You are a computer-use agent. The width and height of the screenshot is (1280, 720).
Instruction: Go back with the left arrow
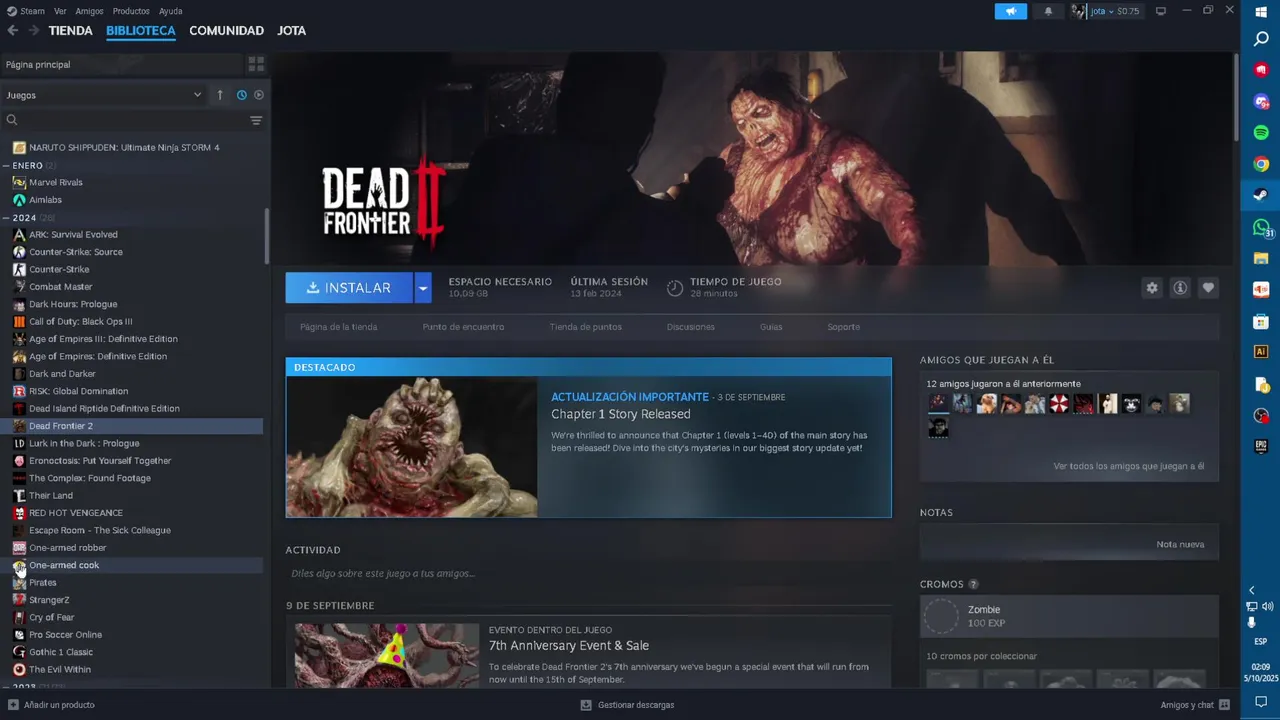pyautogui.click(x=12, y=30)
